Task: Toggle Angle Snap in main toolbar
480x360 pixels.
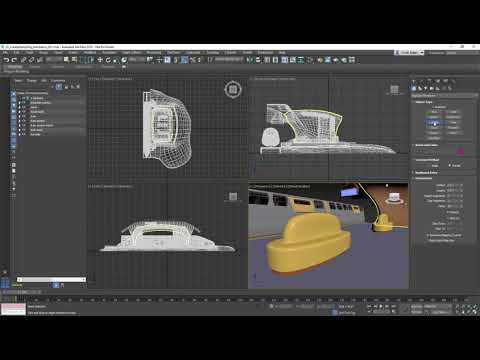Action: pos(184,60)
